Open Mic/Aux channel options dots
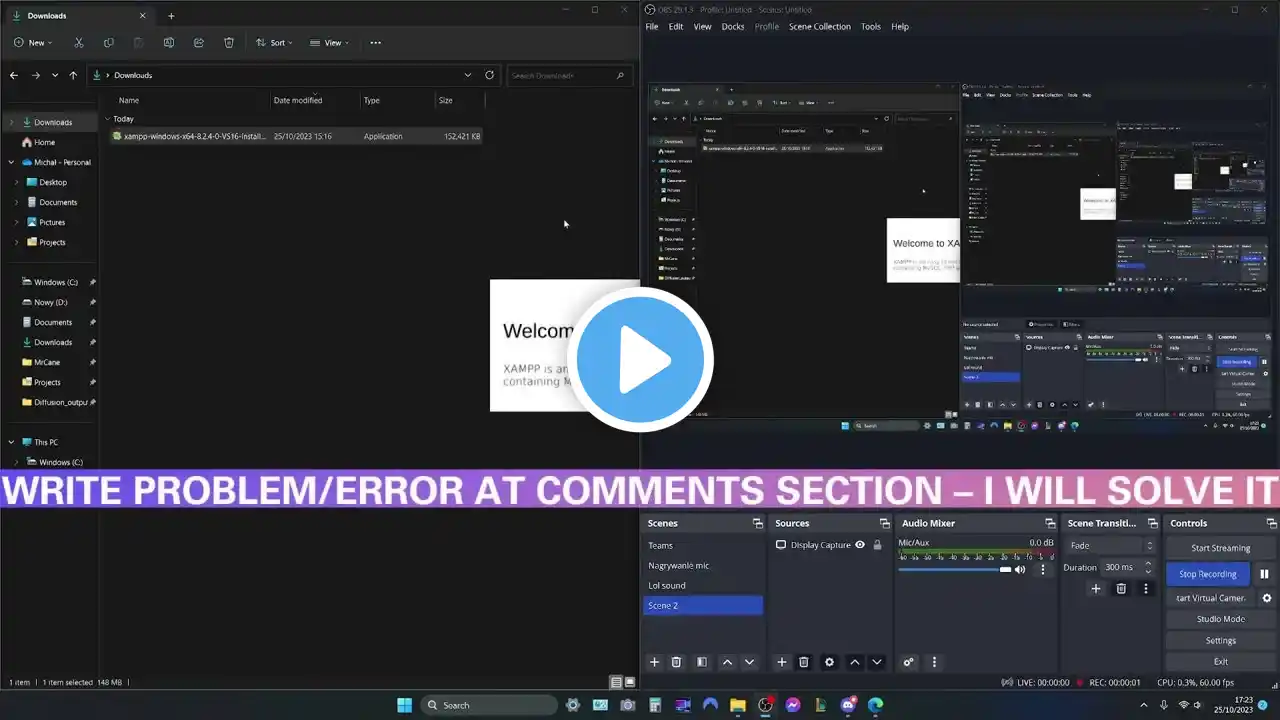1280x720 pixels. tap(1043, 569)
